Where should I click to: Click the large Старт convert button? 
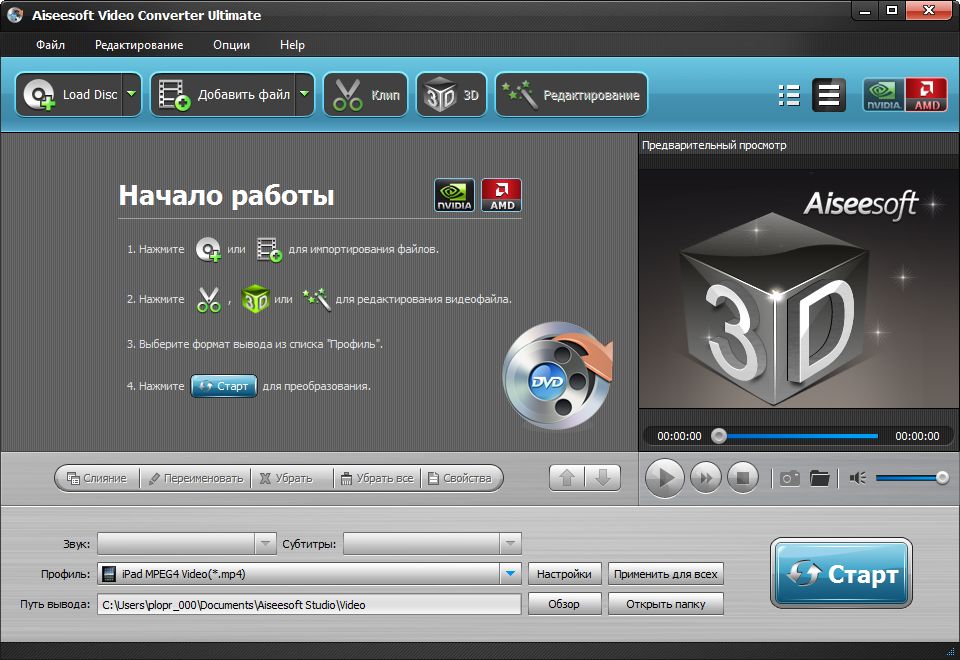coord(842,574)
